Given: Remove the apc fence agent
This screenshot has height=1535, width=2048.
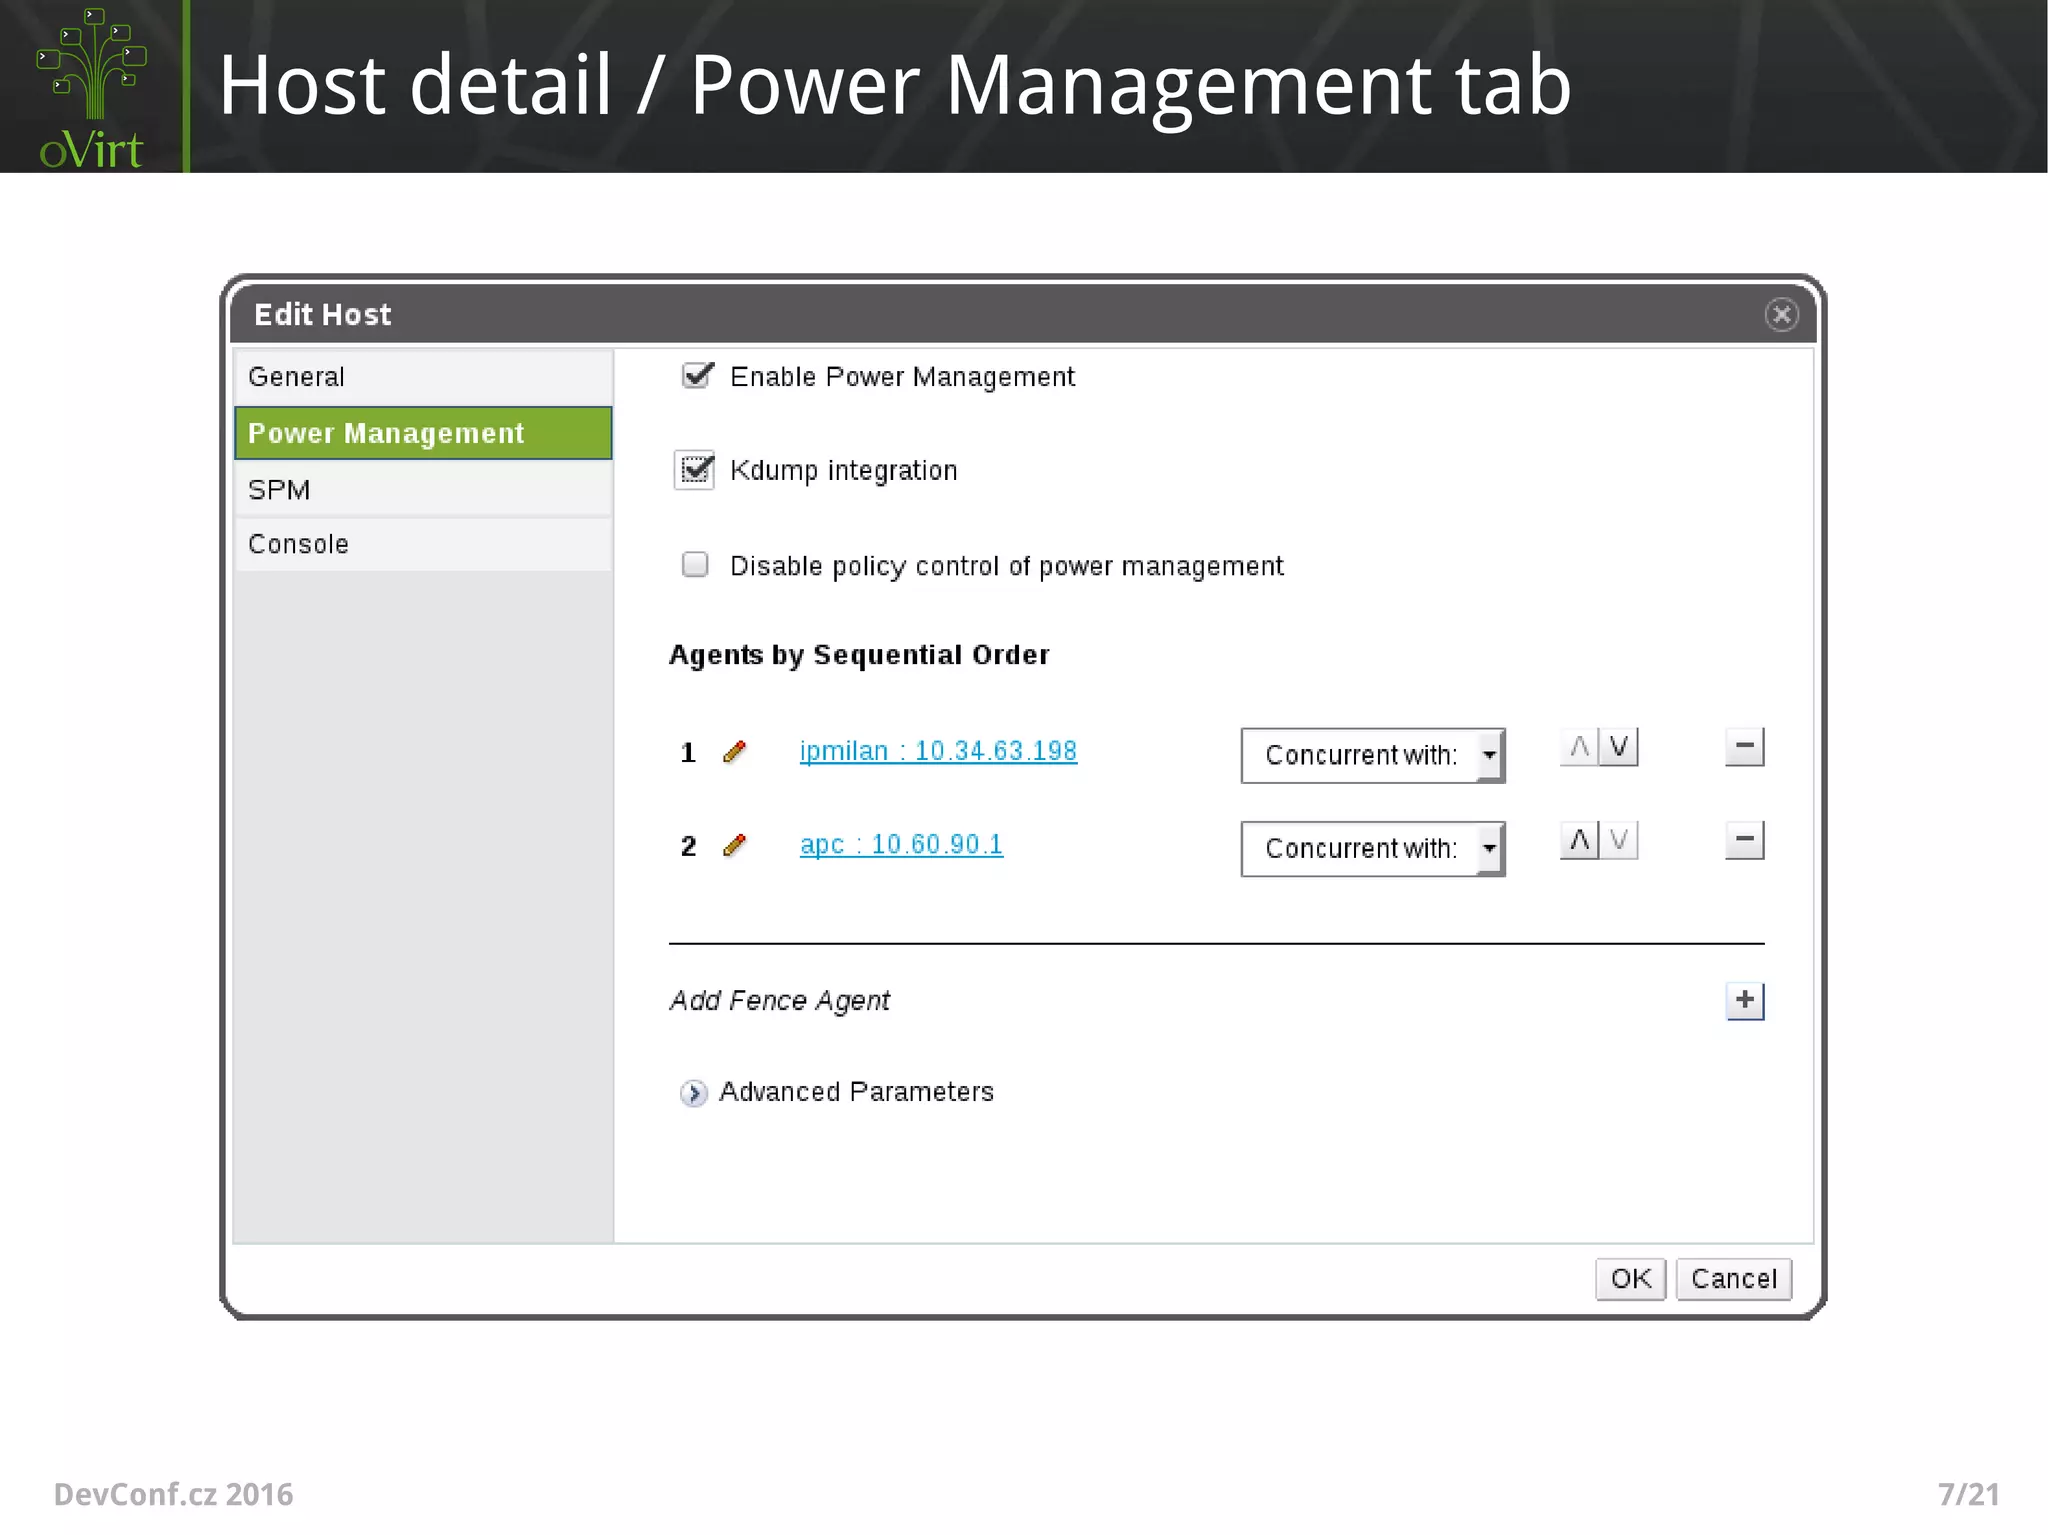Looking at the screenshot, I should [1744, 840].
